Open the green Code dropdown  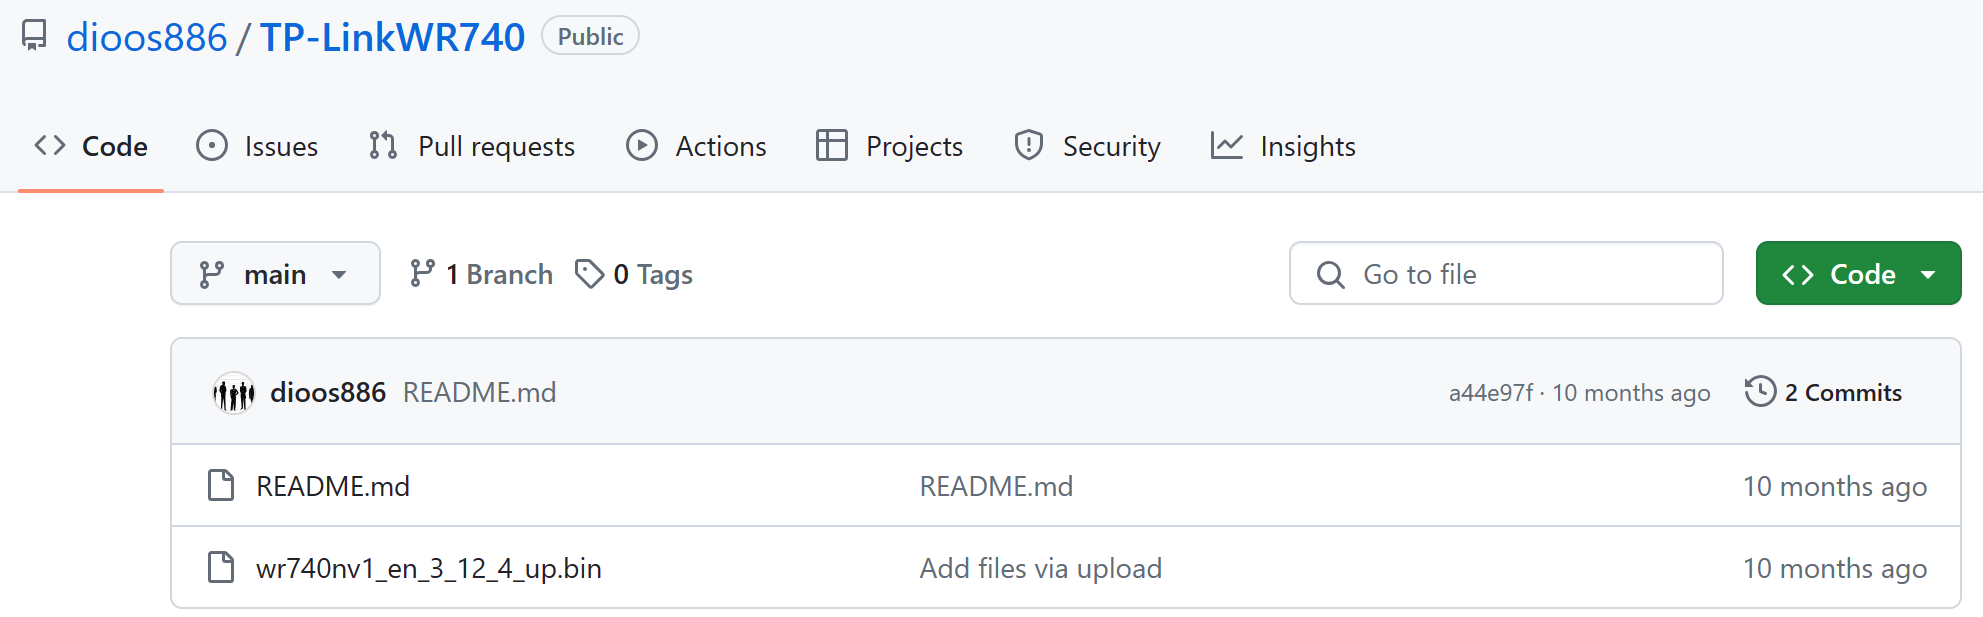point(1858,274)
